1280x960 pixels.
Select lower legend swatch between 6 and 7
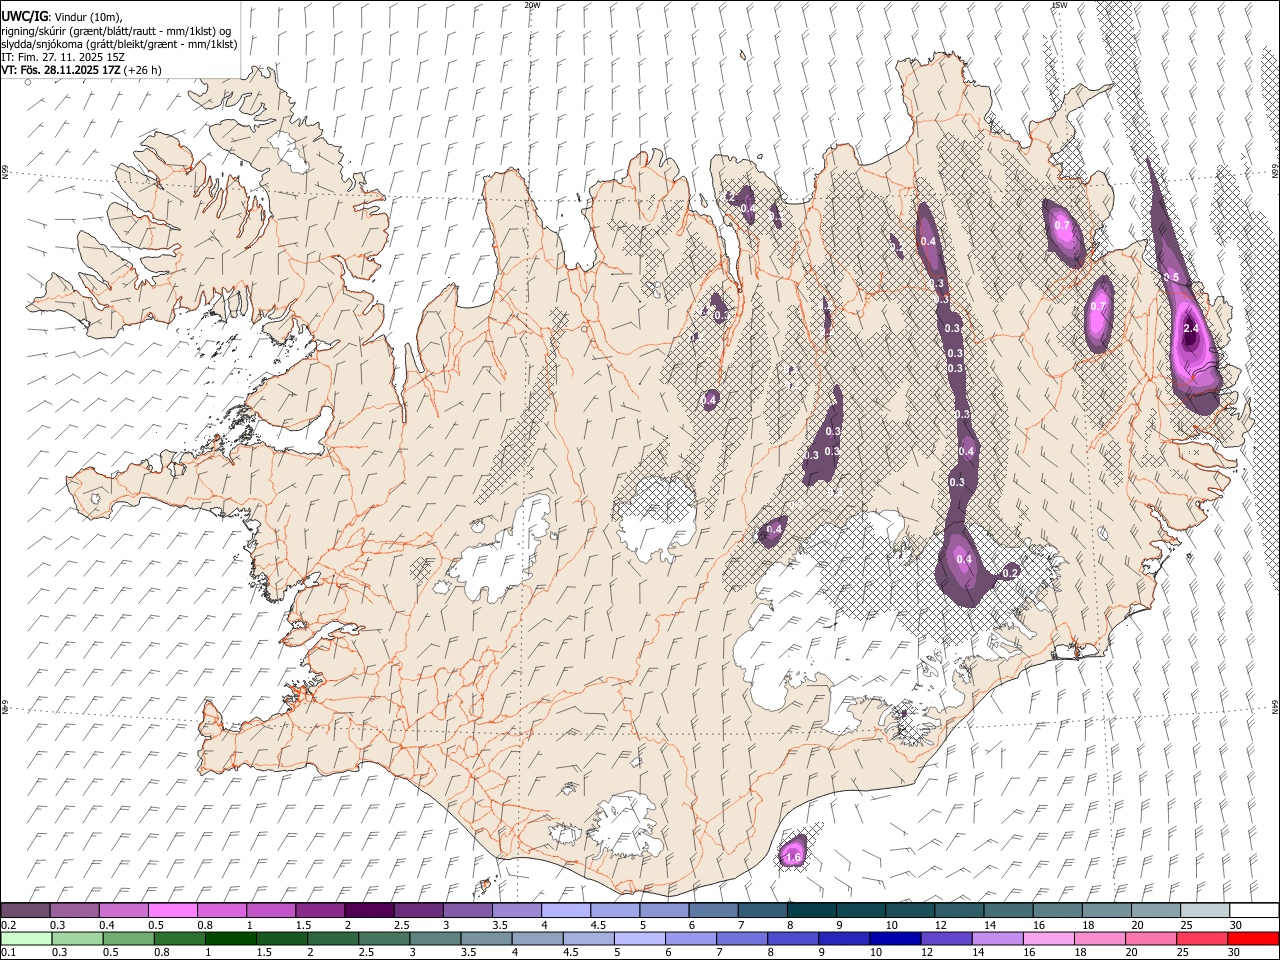point(691,938)
